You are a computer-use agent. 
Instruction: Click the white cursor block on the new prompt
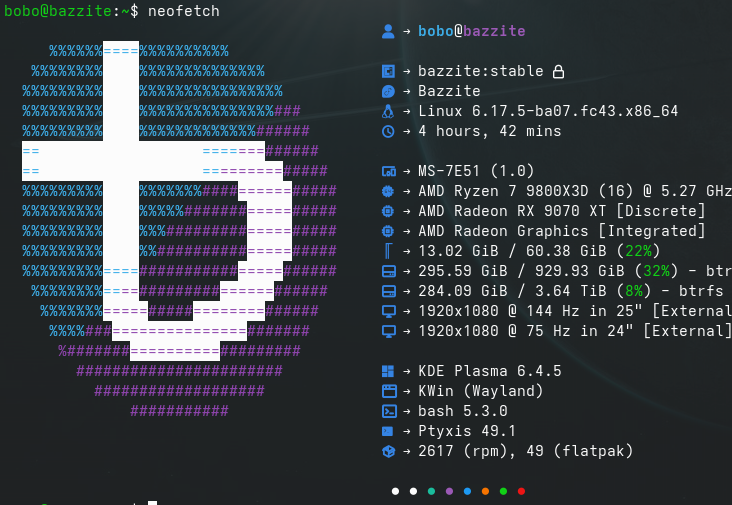click(x=153, y=503)
